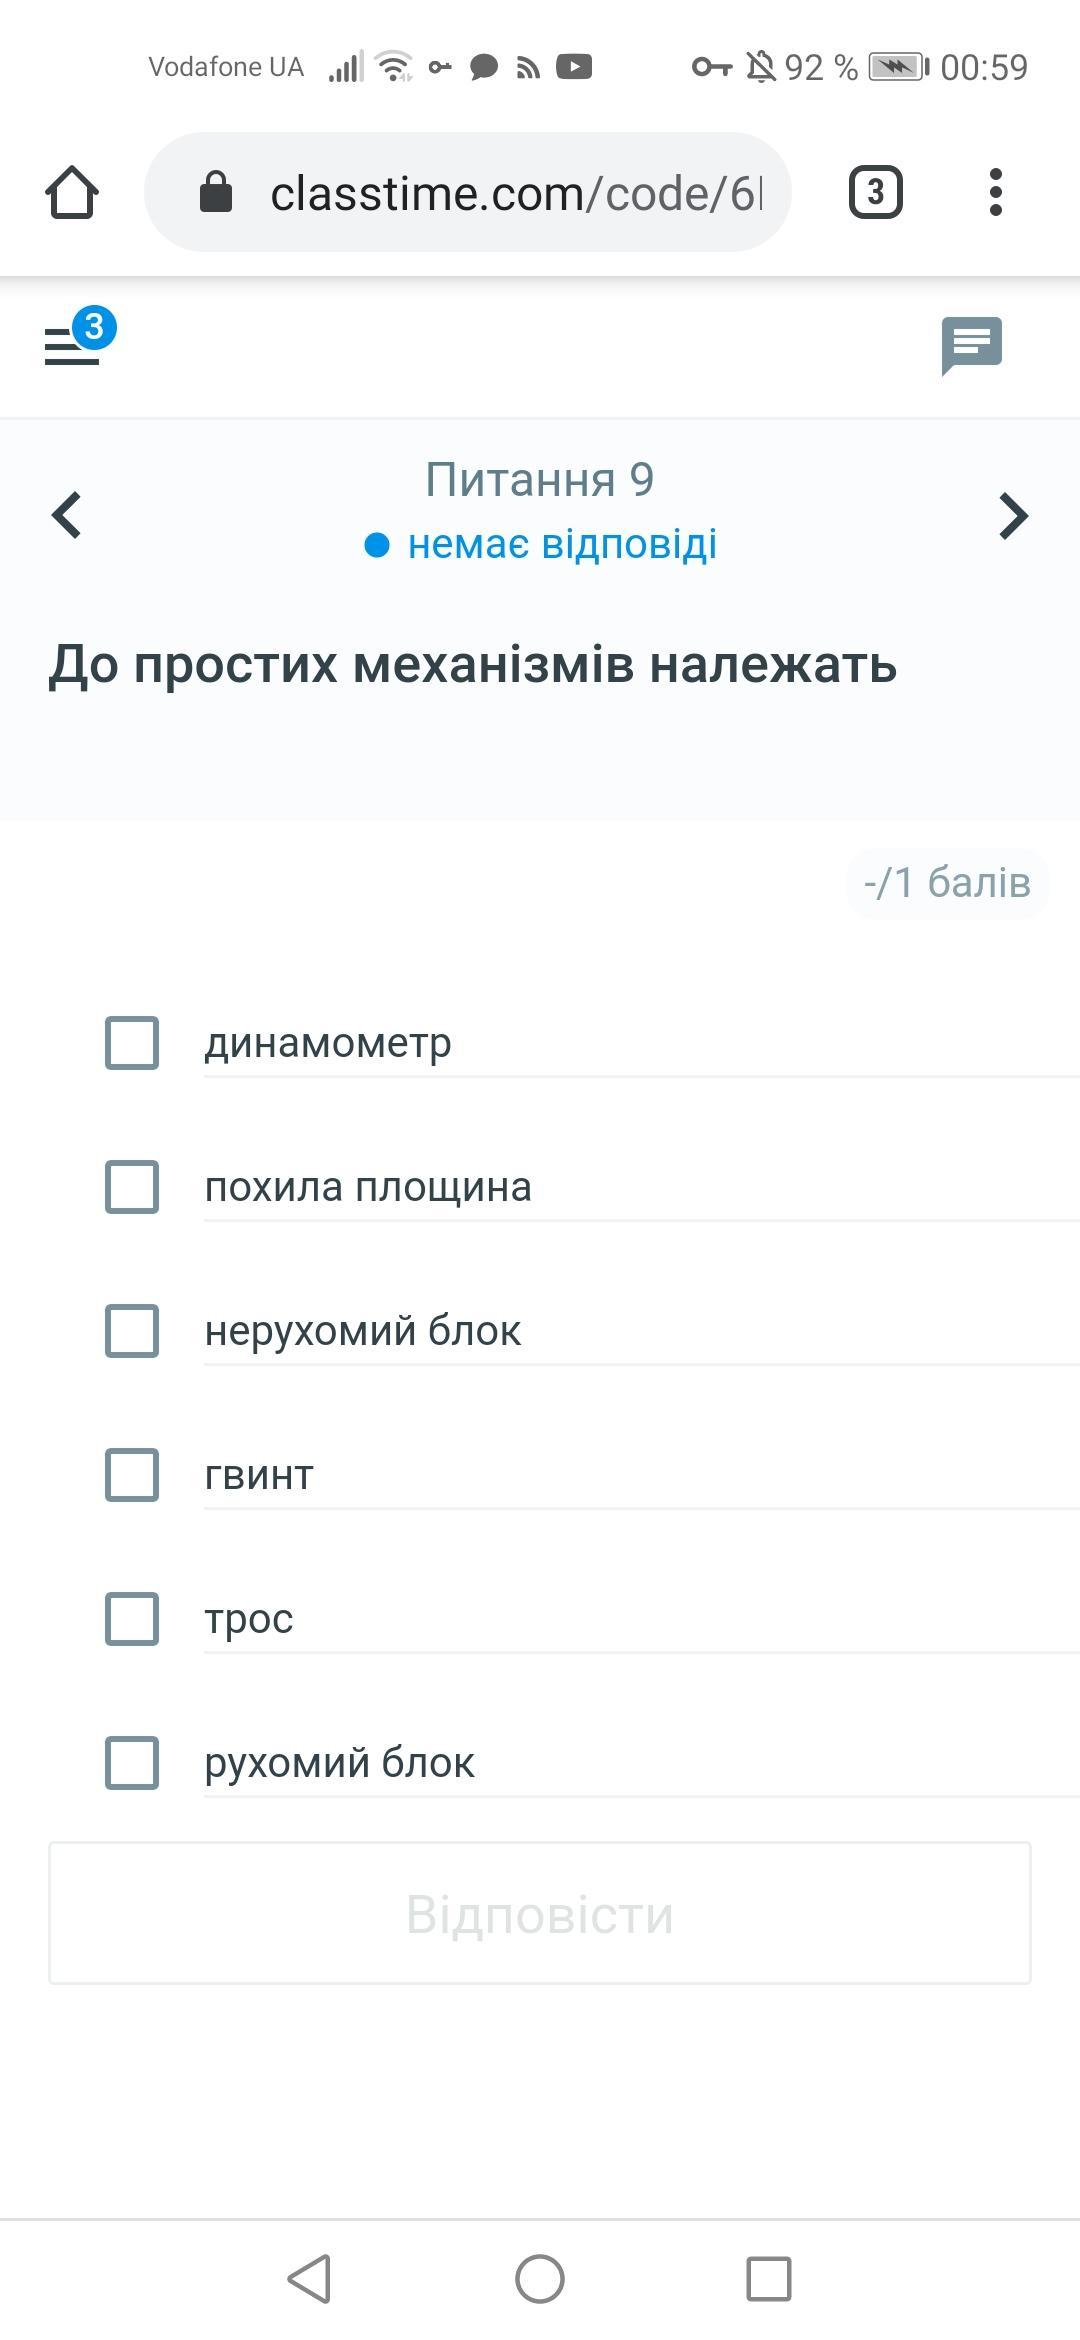Tick the трос checkbox
Screen dimensions: 1080x2340
click(x=132, y=1619)
